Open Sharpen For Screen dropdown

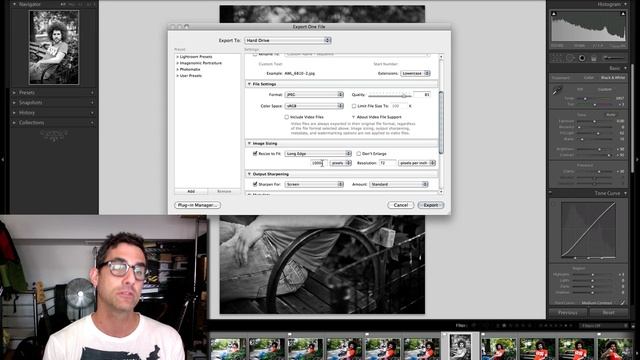[314, 184]
